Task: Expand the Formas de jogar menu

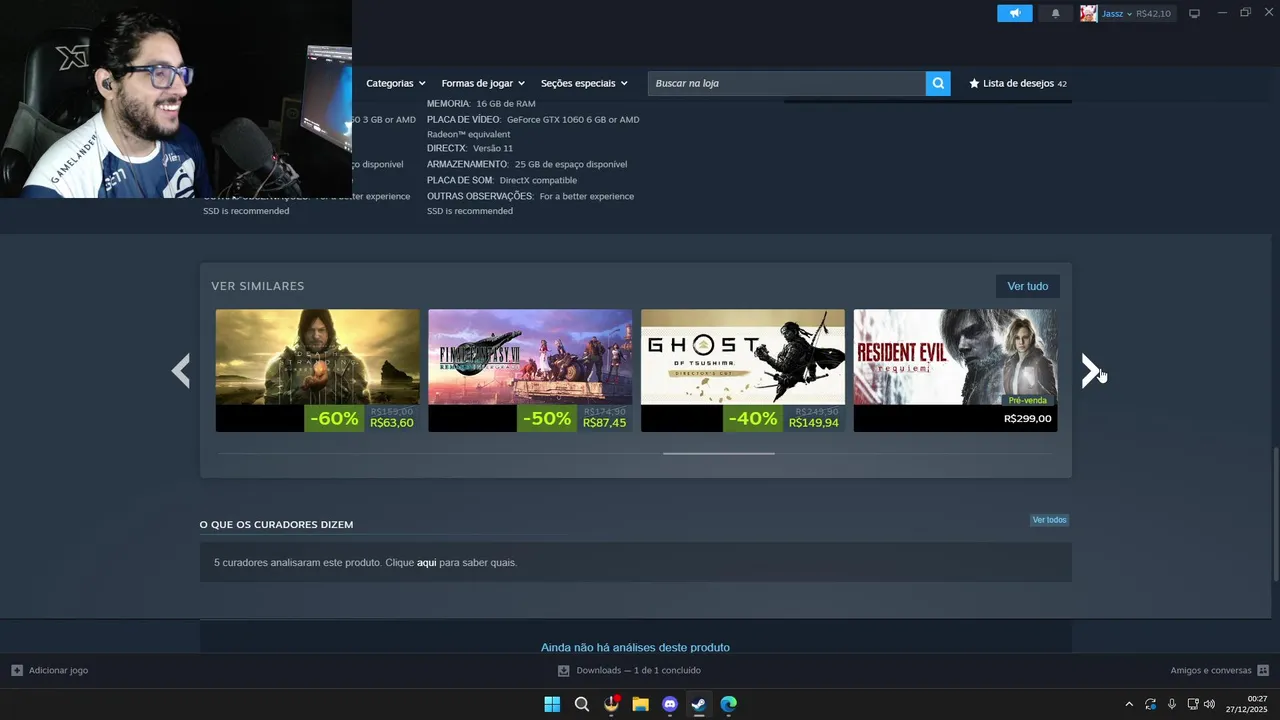Action: coord(483,83)
